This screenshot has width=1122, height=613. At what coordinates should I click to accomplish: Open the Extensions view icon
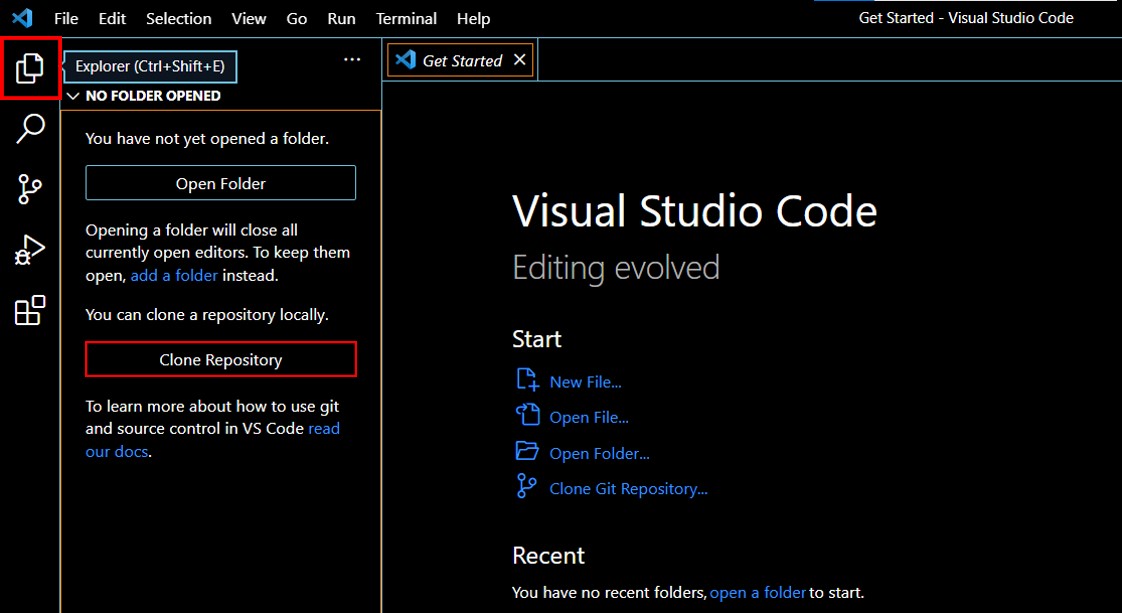[x=30, y=310]
